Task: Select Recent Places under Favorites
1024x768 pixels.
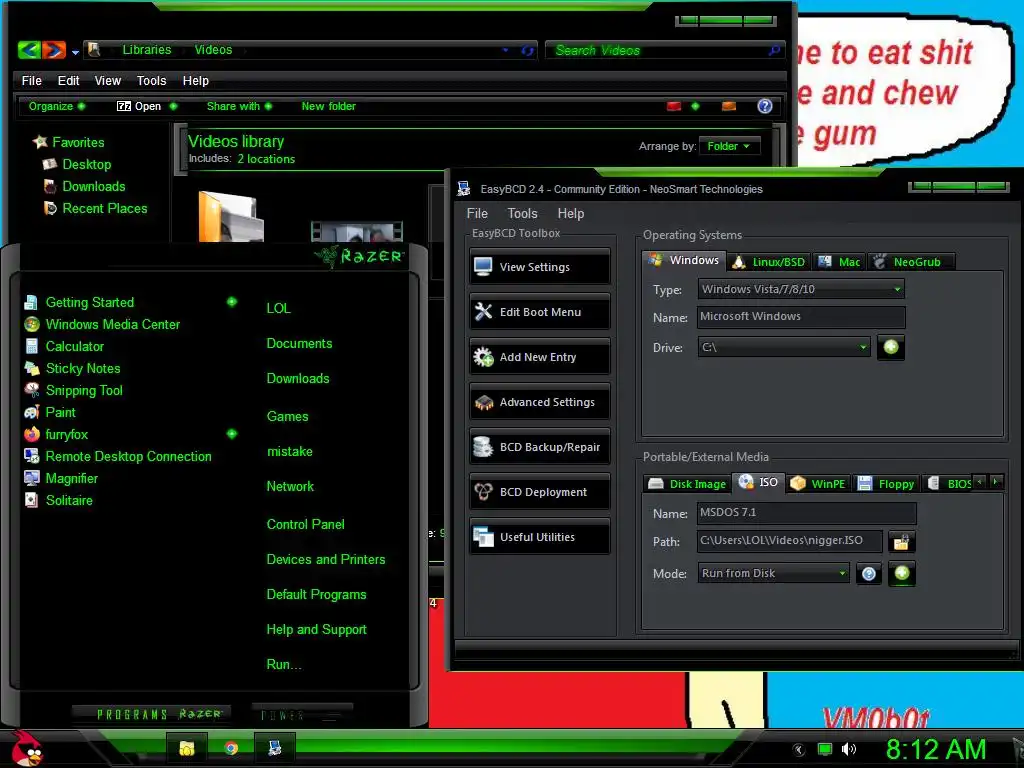Action: point(95,208)
